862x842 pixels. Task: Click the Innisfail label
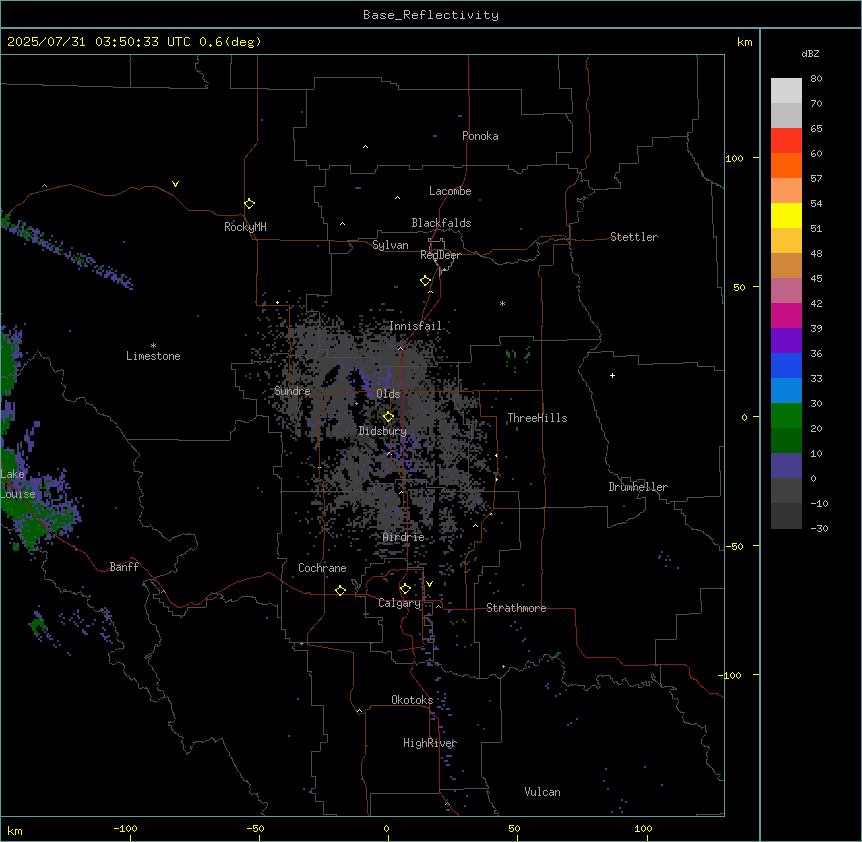coord(415,326)
